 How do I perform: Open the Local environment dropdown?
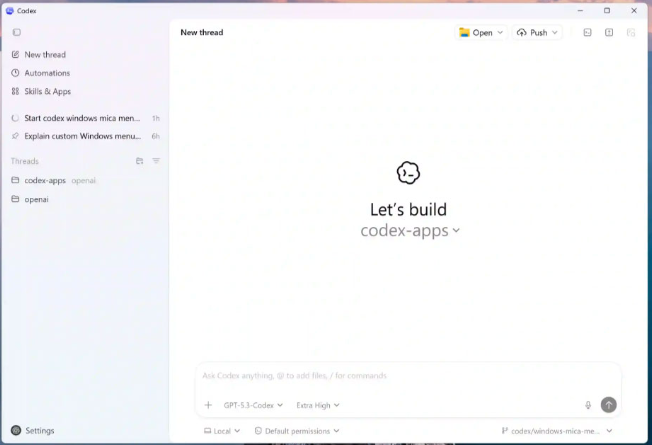coord(222,431)
